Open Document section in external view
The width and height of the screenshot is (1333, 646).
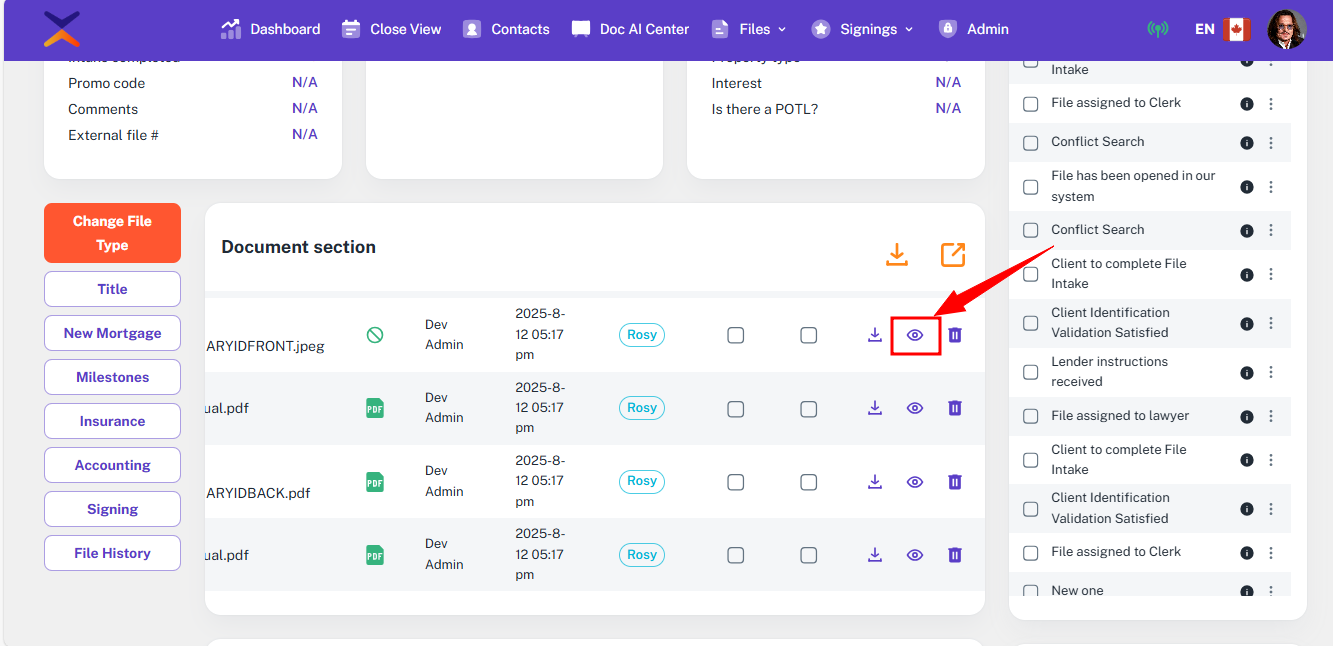pyautogui.click(x=953, y=255)
